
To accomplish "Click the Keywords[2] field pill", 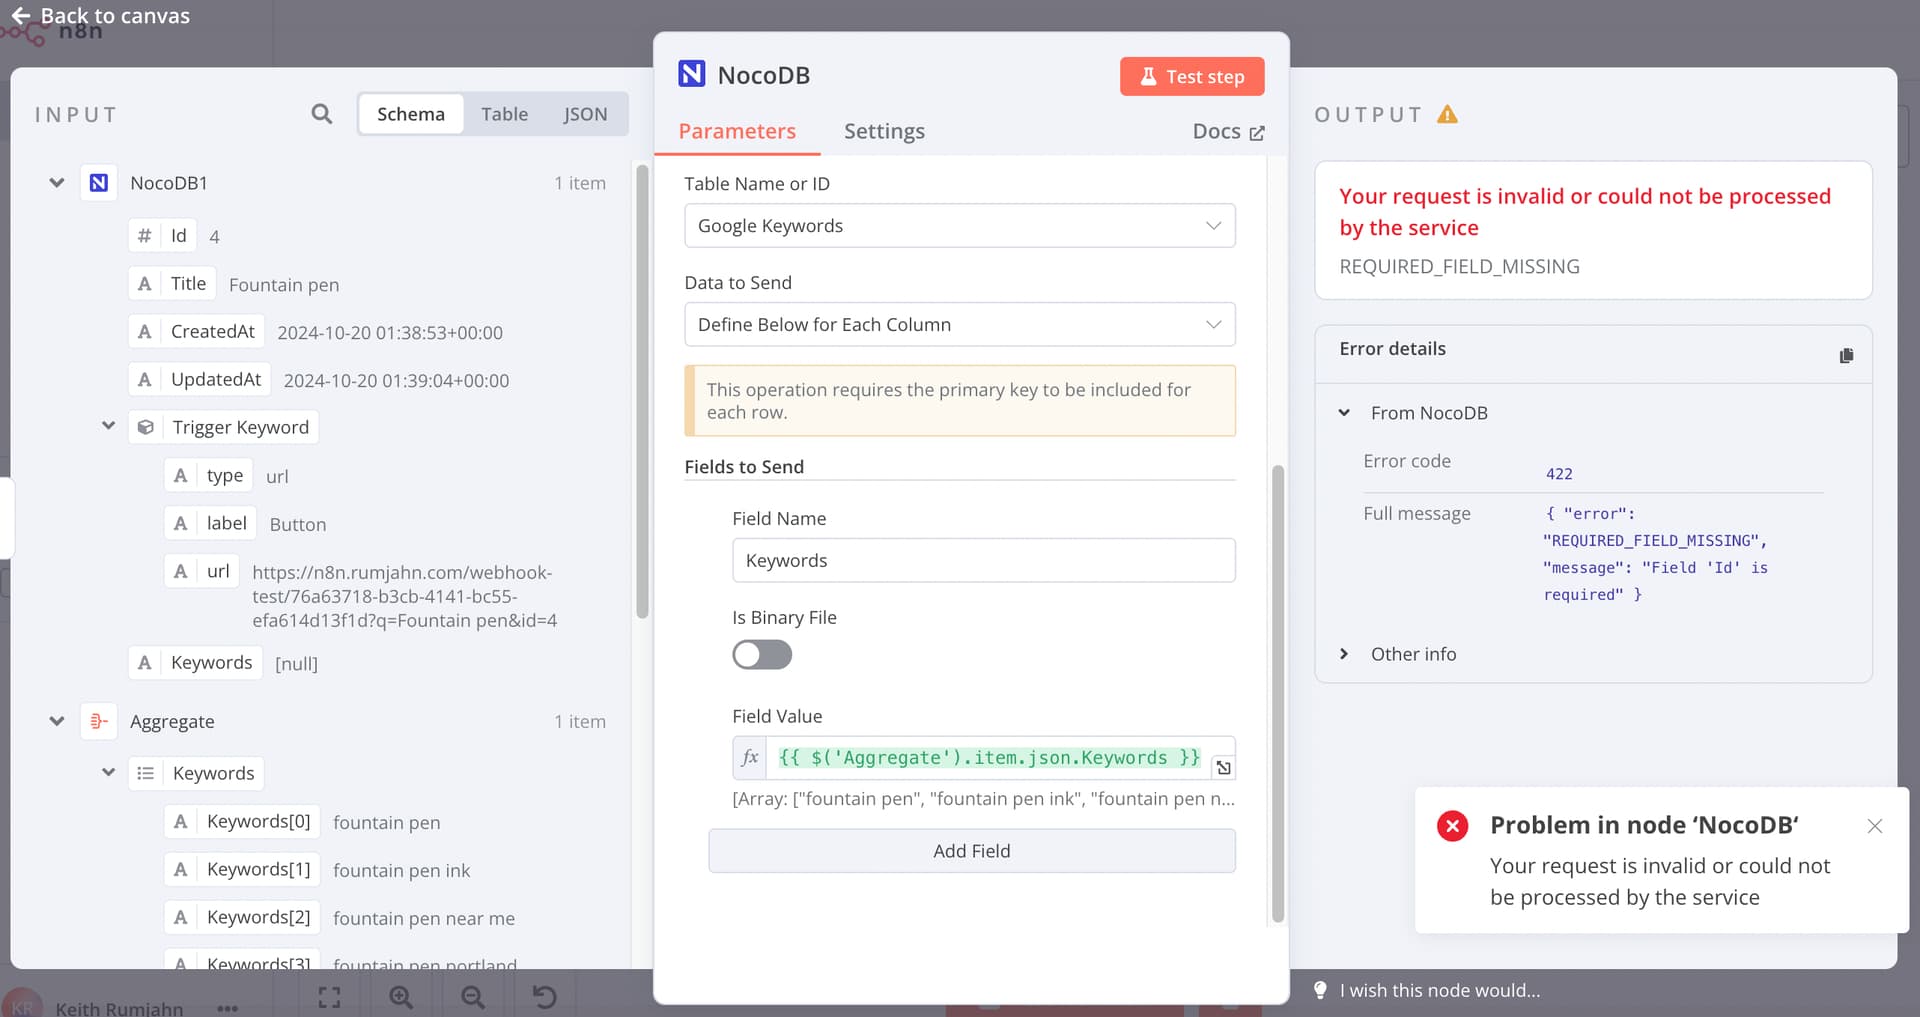I will coord(243,917).
